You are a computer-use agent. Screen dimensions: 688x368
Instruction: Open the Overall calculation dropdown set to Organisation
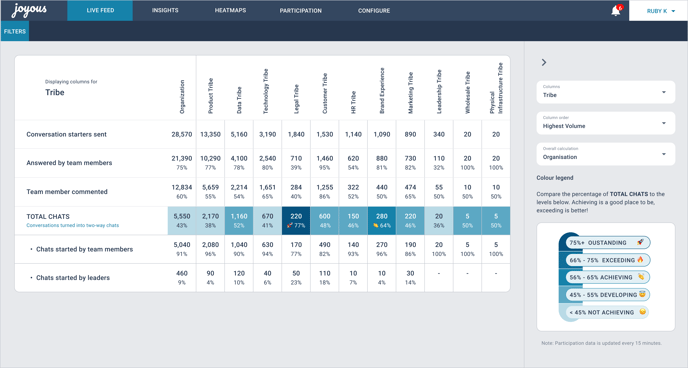606,154
